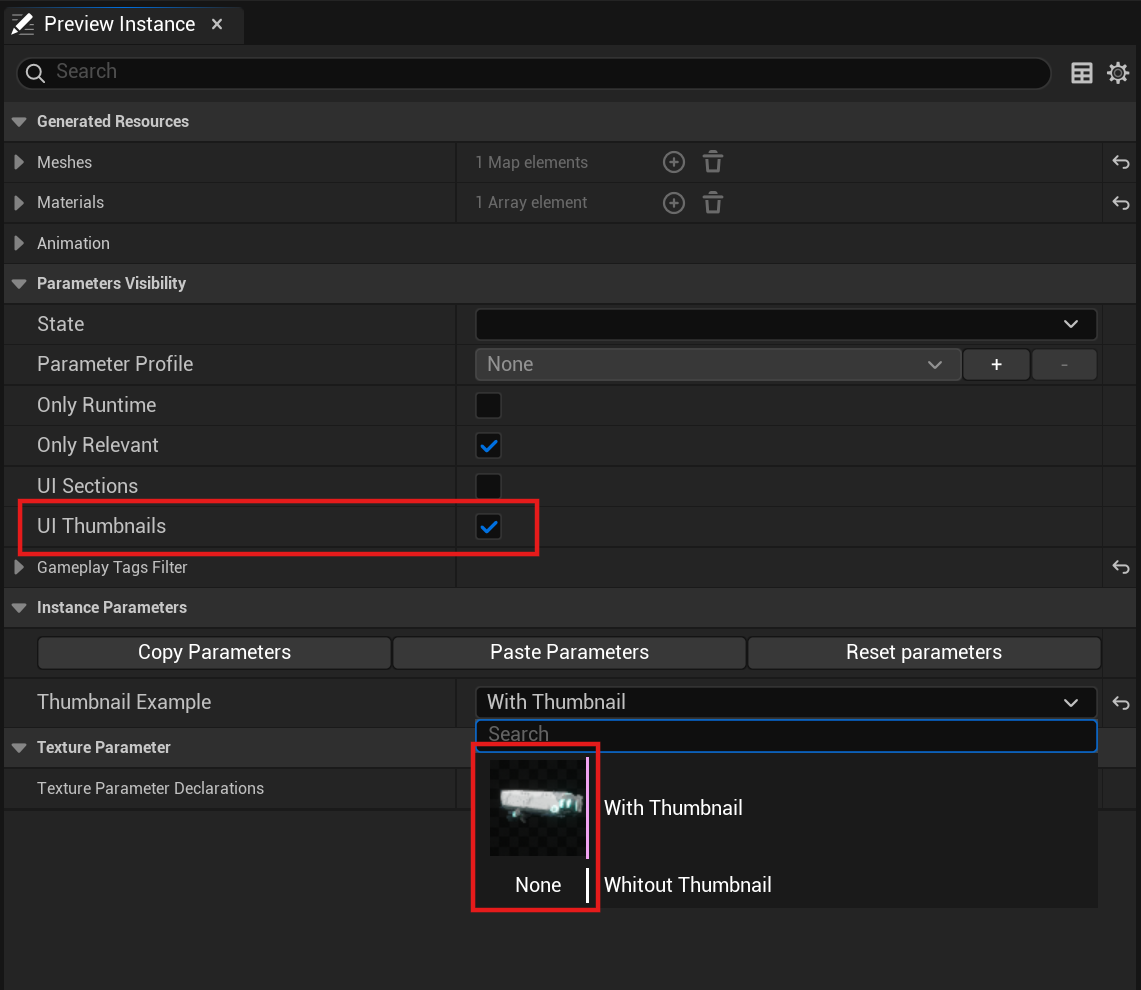Empty the Materials array with trash icon
1141x990 pixels.
click(713, 202)
